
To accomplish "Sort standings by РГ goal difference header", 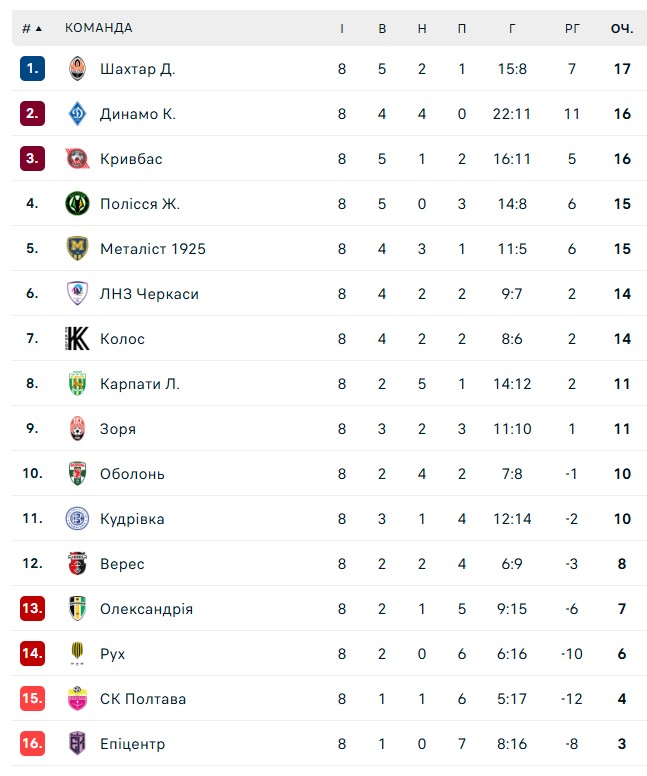I will (x=572, y=28).
